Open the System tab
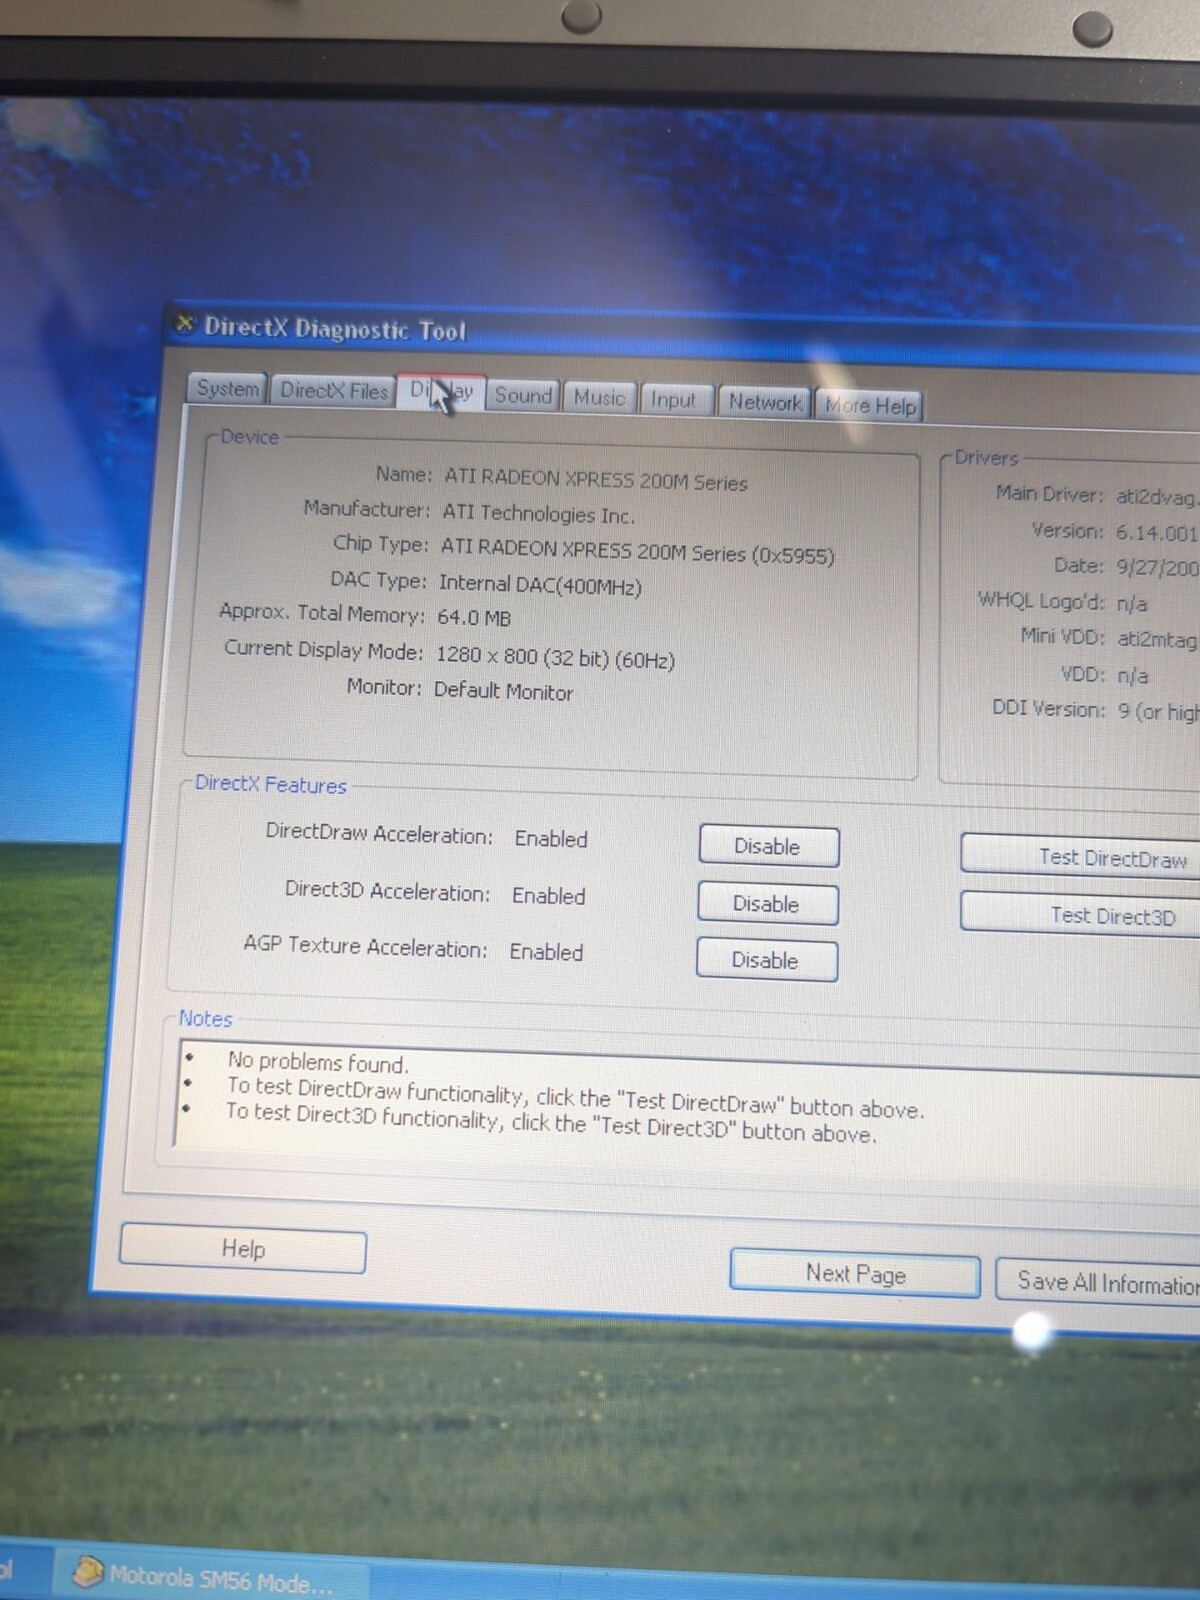This screenshot has width=1200, height=1600. [227, 388]
